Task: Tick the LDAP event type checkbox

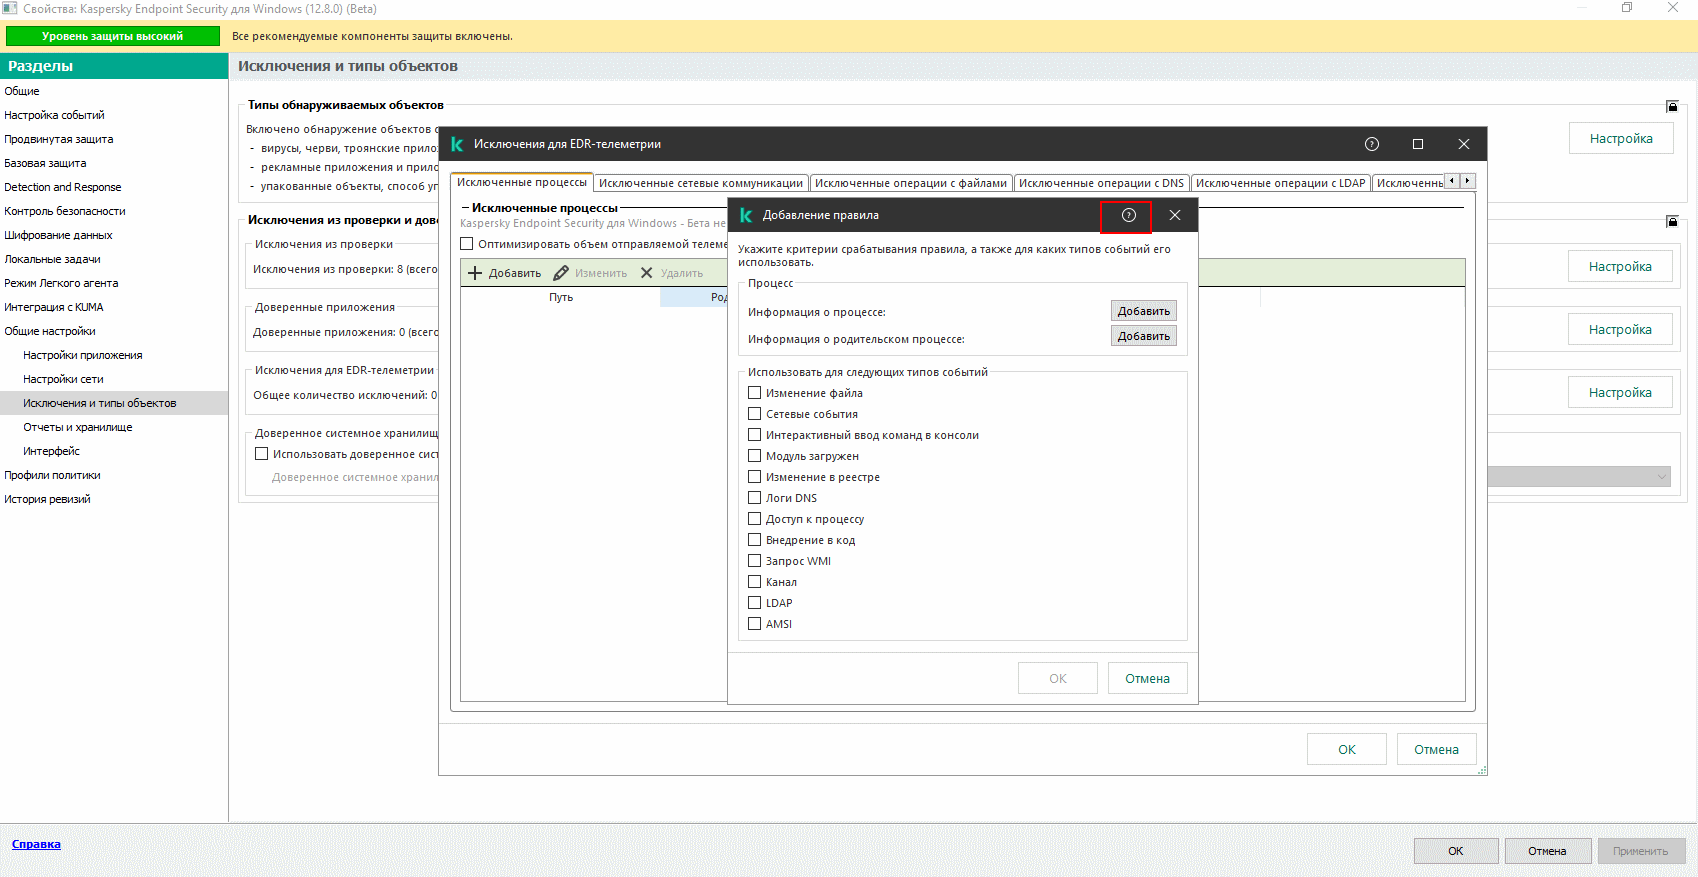Action: pos(755,603)
